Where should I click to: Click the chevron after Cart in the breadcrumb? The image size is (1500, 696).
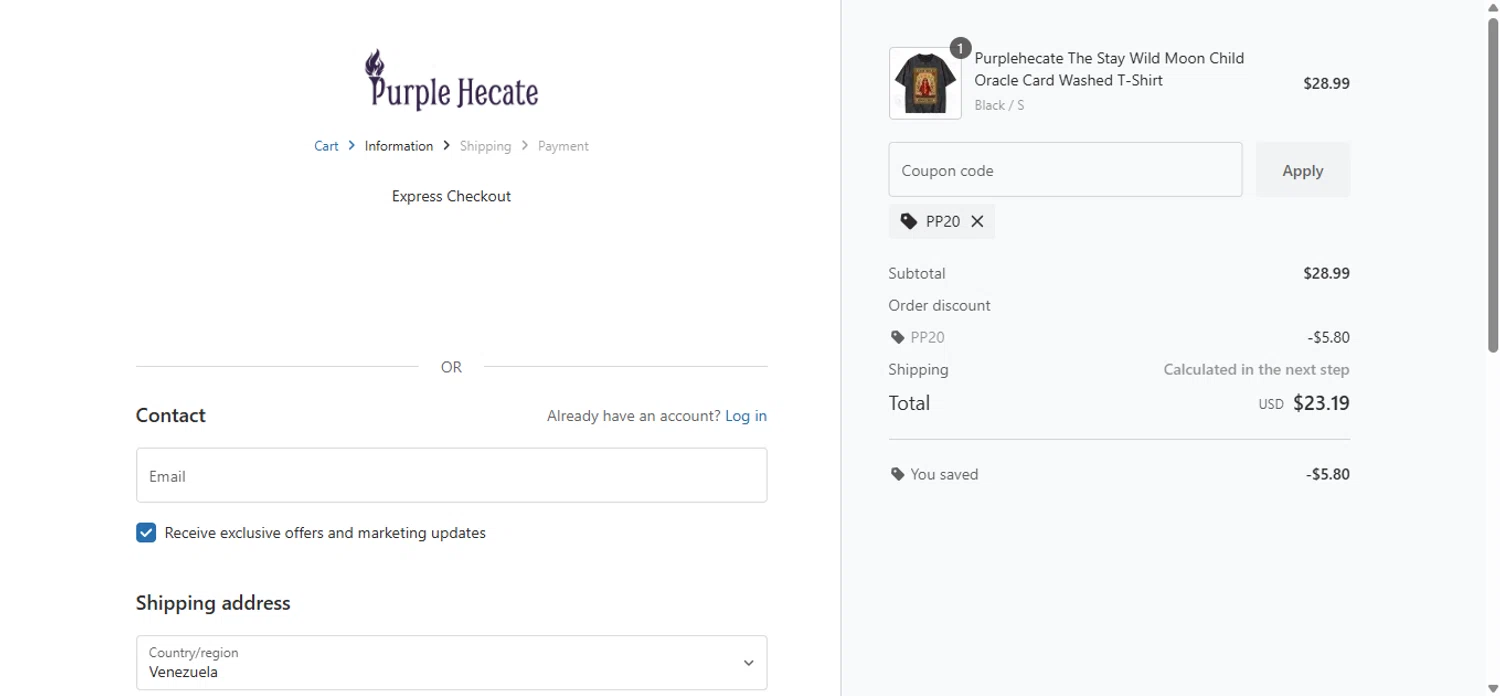point(352,146)
